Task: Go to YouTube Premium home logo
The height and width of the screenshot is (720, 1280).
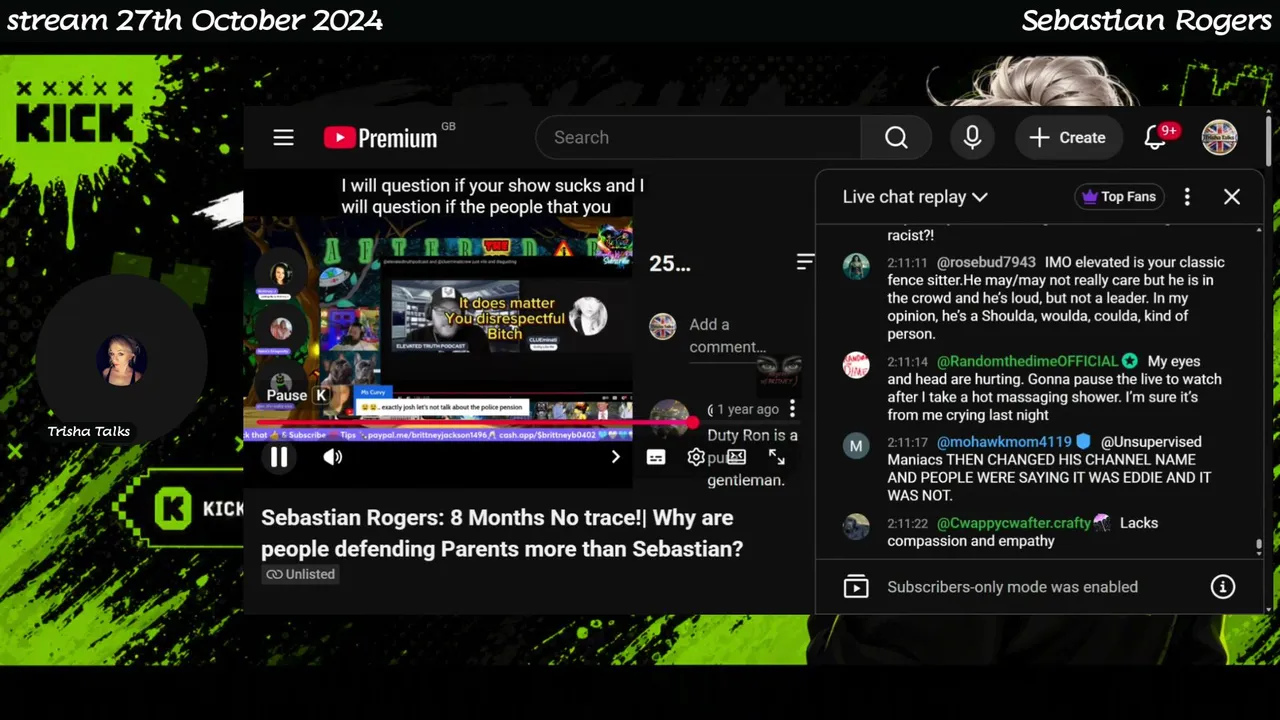Action: click(x=381, y=138)
